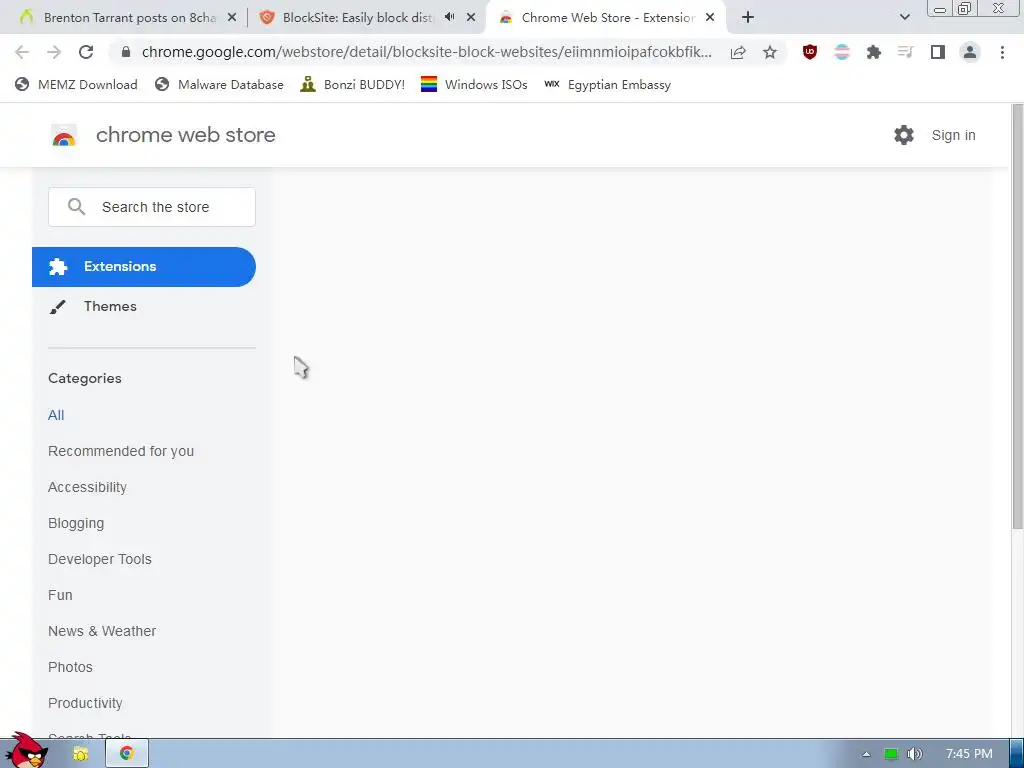This screenshot has width=1024, height=768.
Task: Open the Chrome taskbar icon
Action: 126,754
